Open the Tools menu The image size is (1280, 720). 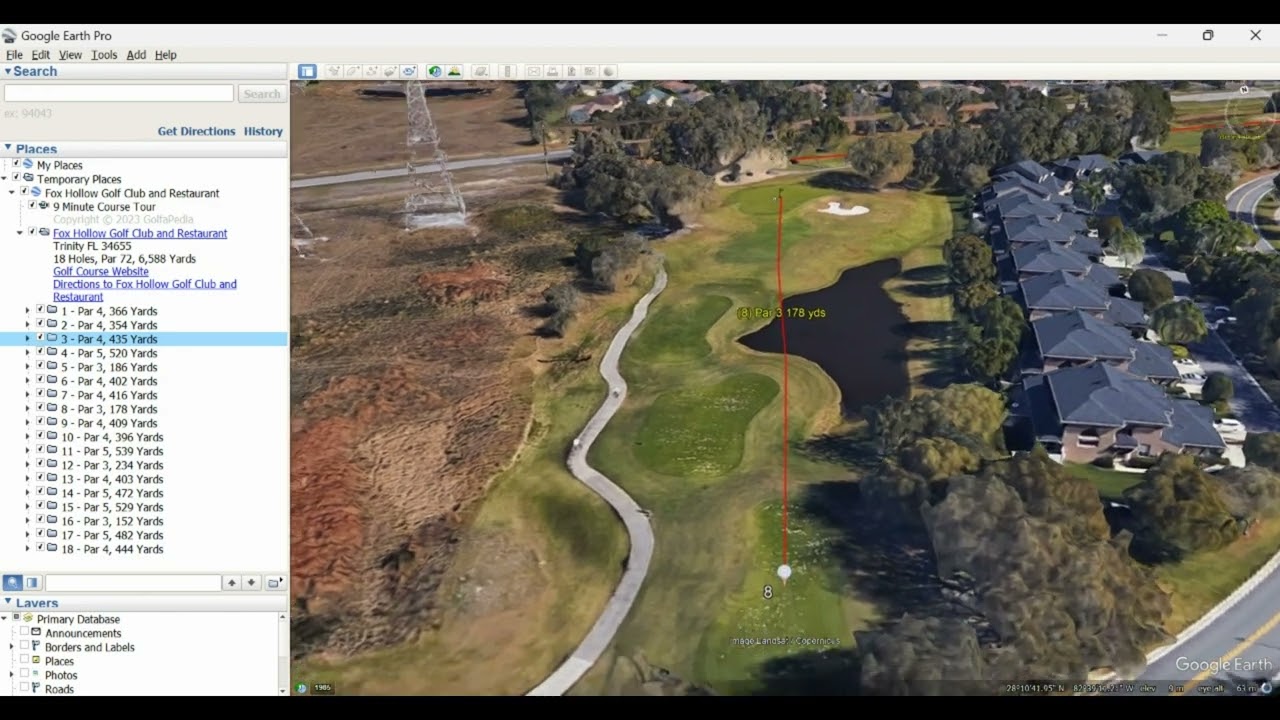click(104, 55)
